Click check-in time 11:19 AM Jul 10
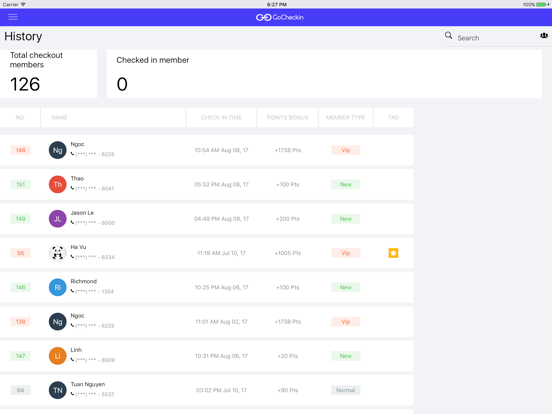 coord(221,253)
